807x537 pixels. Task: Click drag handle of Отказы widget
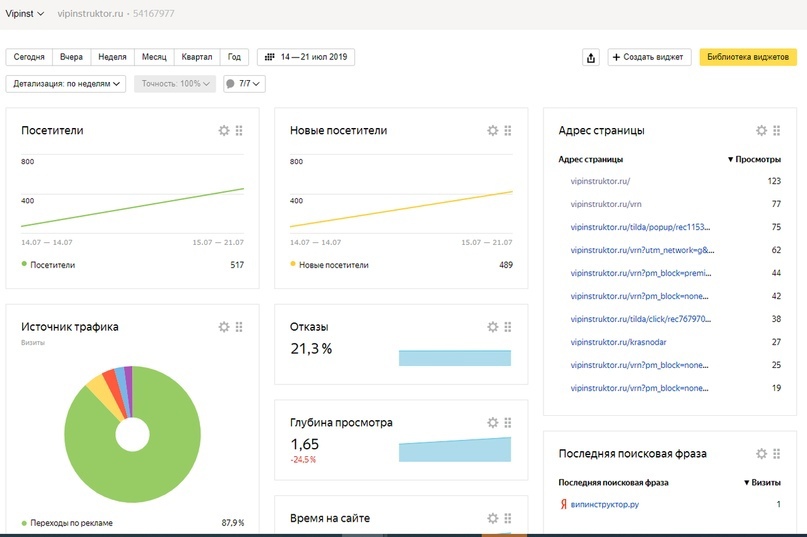pos(507,326)
